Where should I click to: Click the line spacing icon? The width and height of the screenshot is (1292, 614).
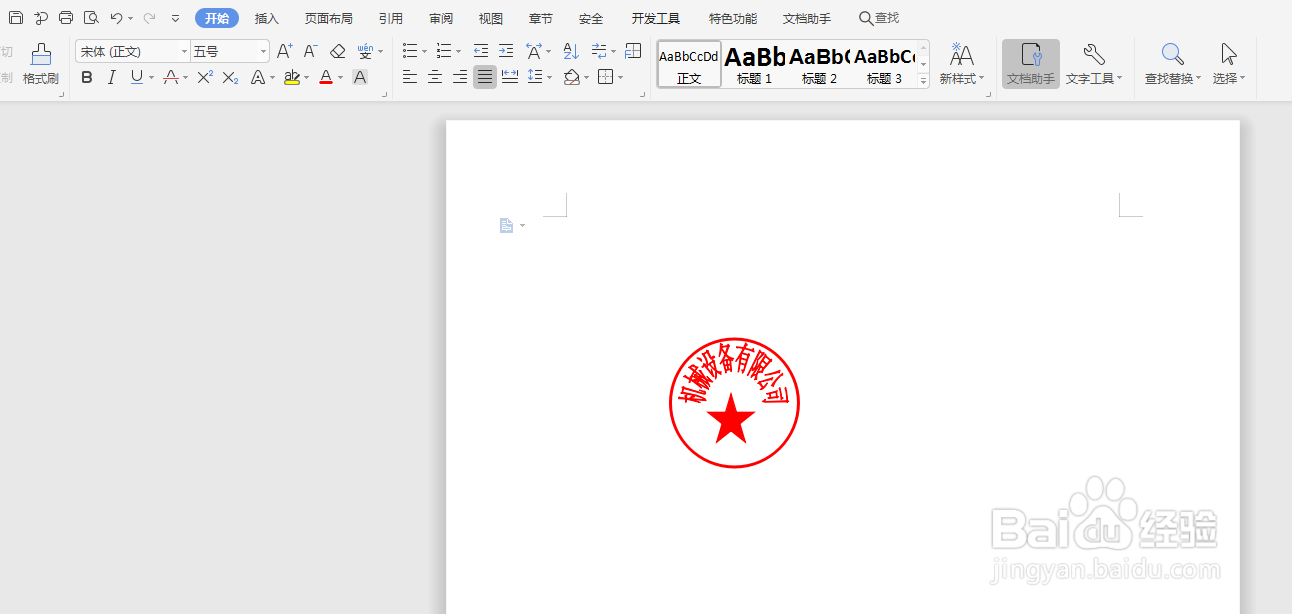pos(535,77)
